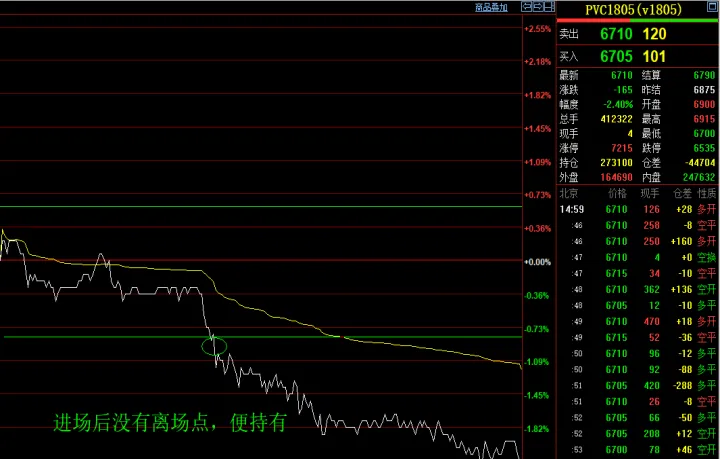The width and height of the screenshot is (720, 459).
Task: Select the 现手 column header in the tick list
Action: coord(649,191)
